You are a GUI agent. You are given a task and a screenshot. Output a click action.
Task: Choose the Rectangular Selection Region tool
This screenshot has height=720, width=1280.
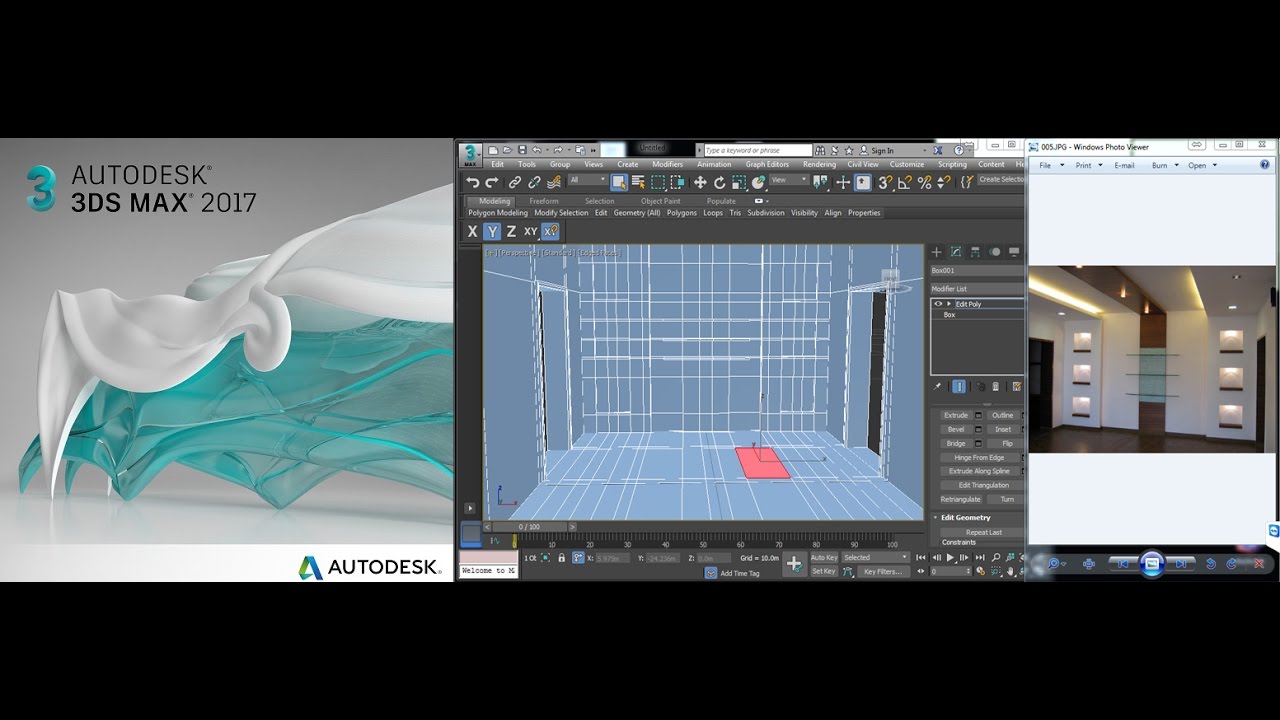658,183
